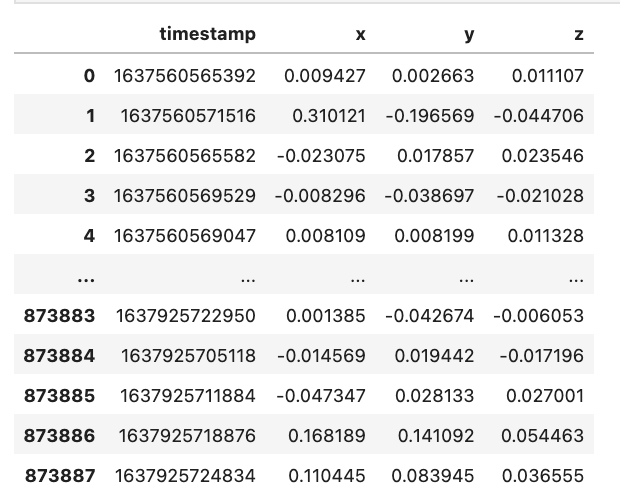
Task: Select timestamp 1637560569047
Action: pos(185,236)
